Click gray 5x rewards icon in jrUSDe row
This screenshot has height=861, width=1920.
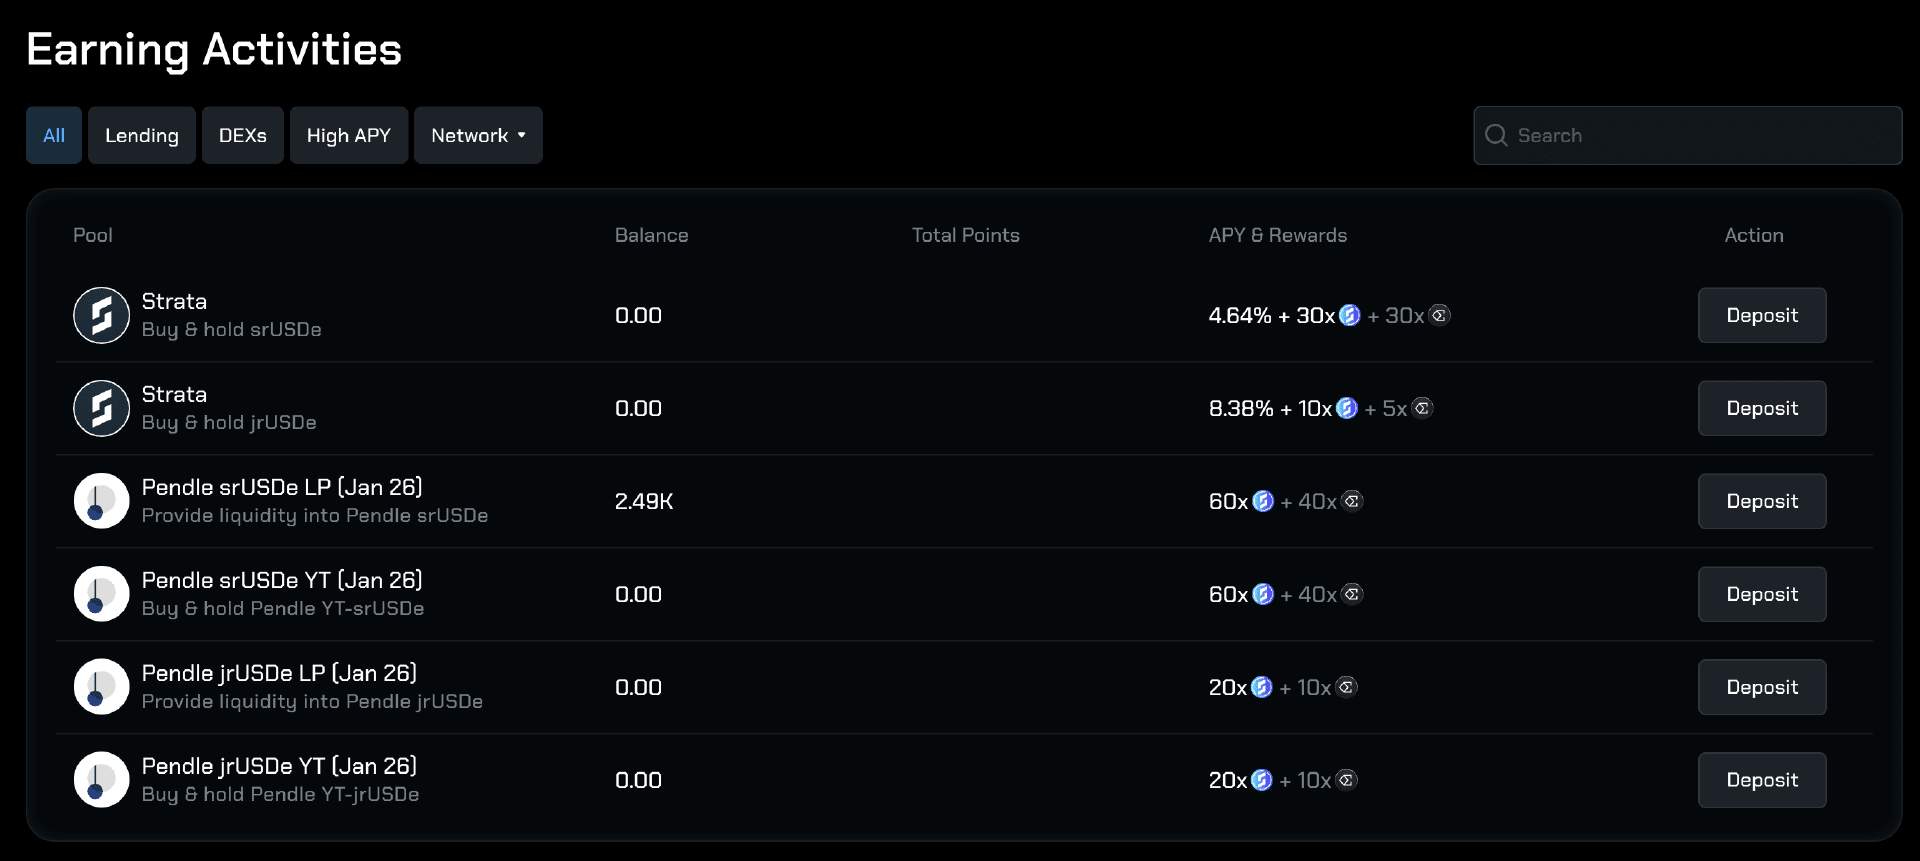[1422, 408]
